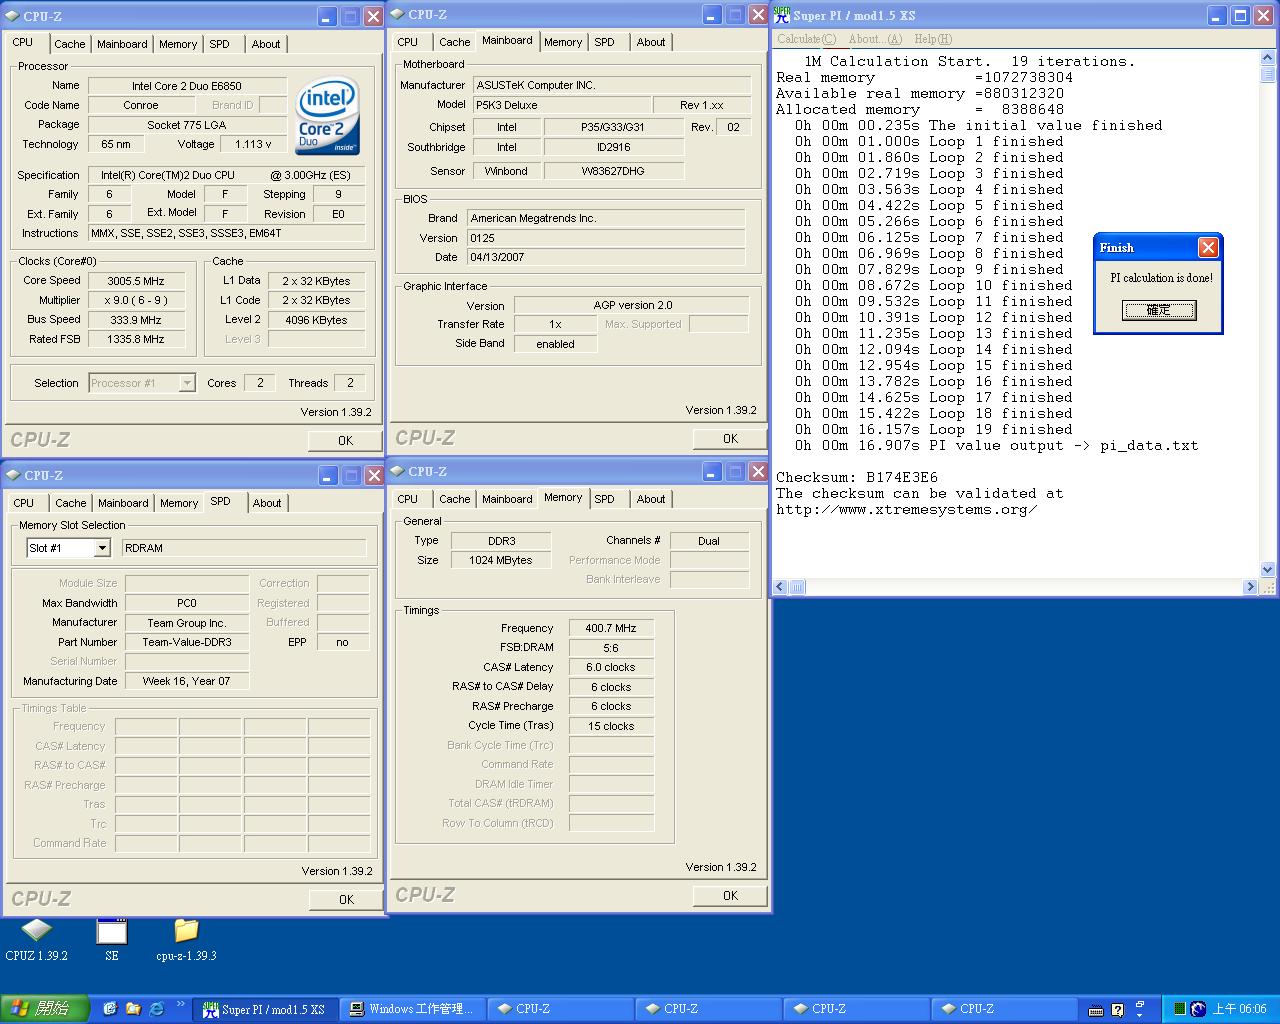The image size is (1280, 1024).
Task: Click the Rated FSB value 1335.8 MHz
Action: pyautogui.click(x=136, y=339)
